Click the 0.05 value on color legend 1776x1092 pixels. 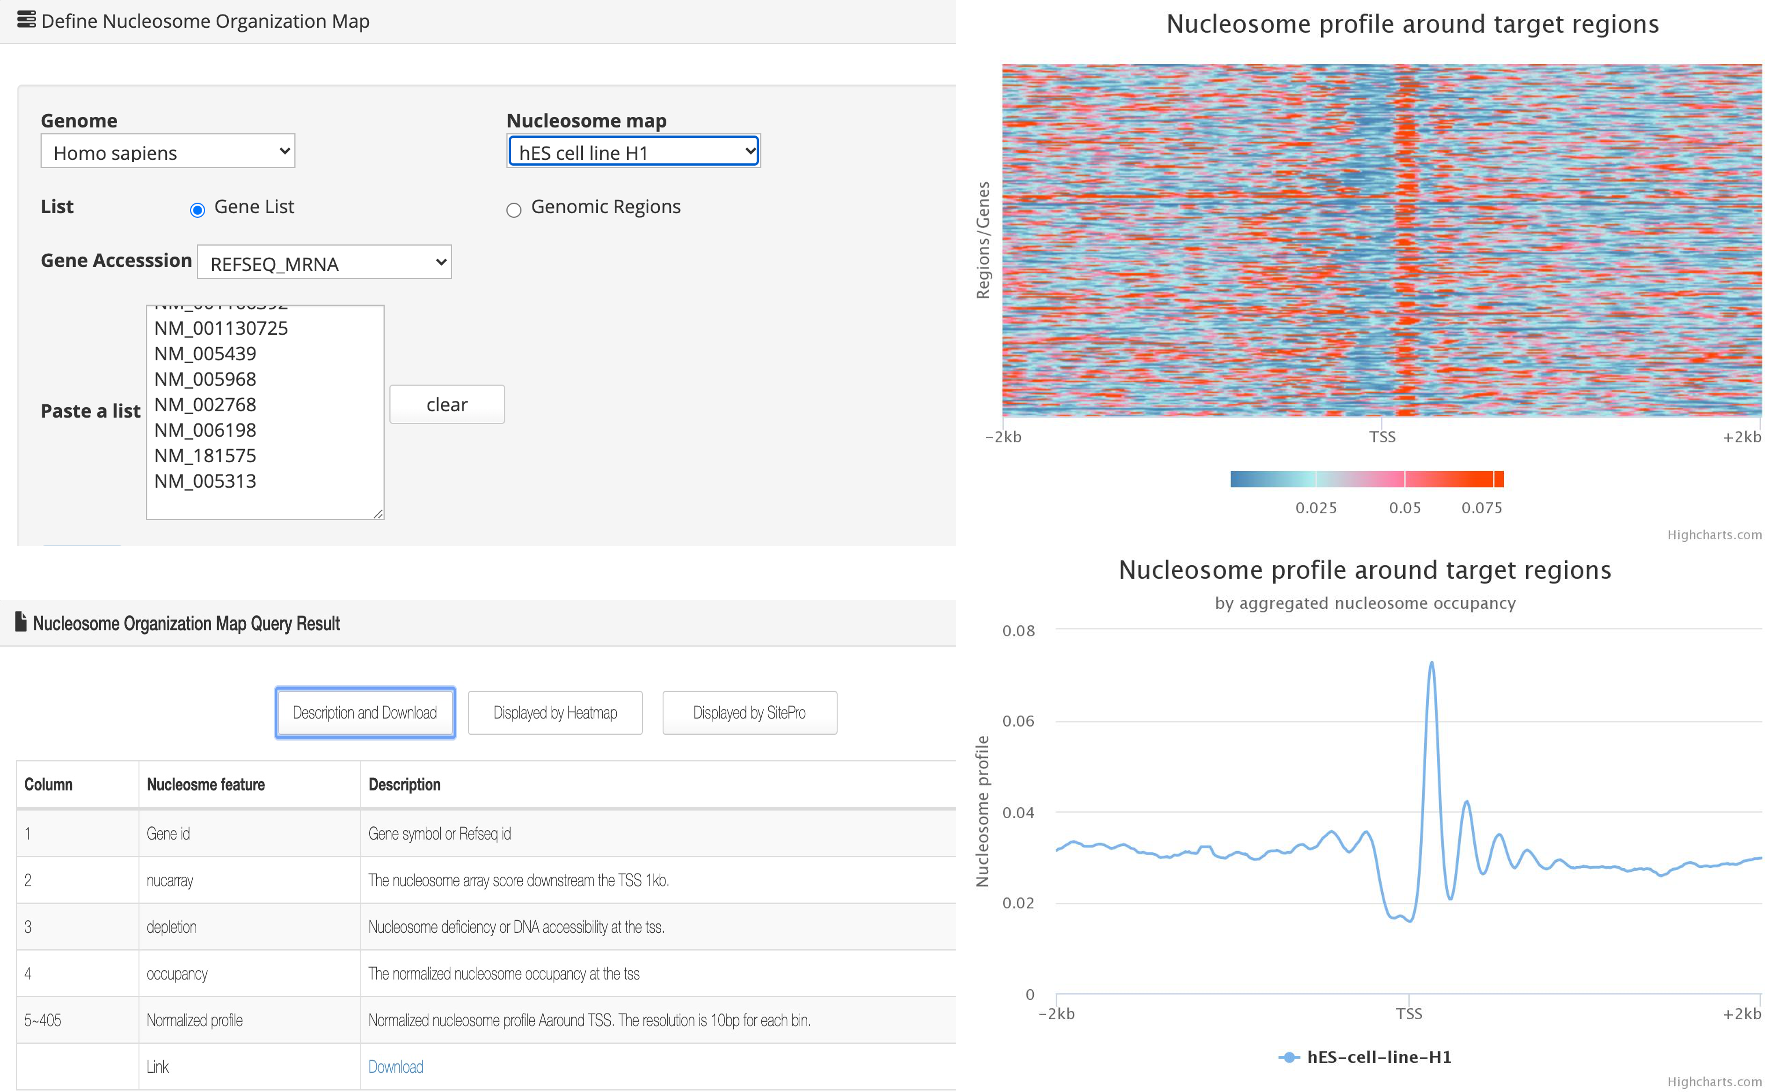[x=1405, y=508]
